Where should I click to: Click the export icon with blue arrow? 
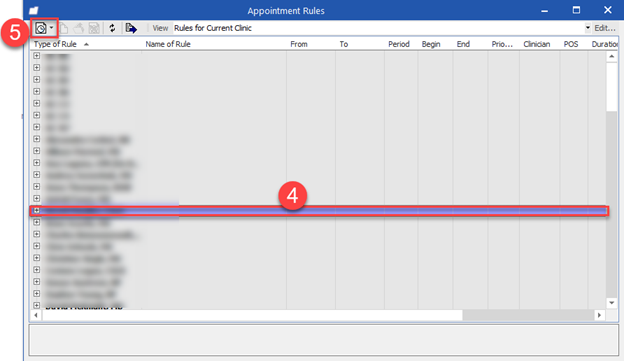point(131,28)
